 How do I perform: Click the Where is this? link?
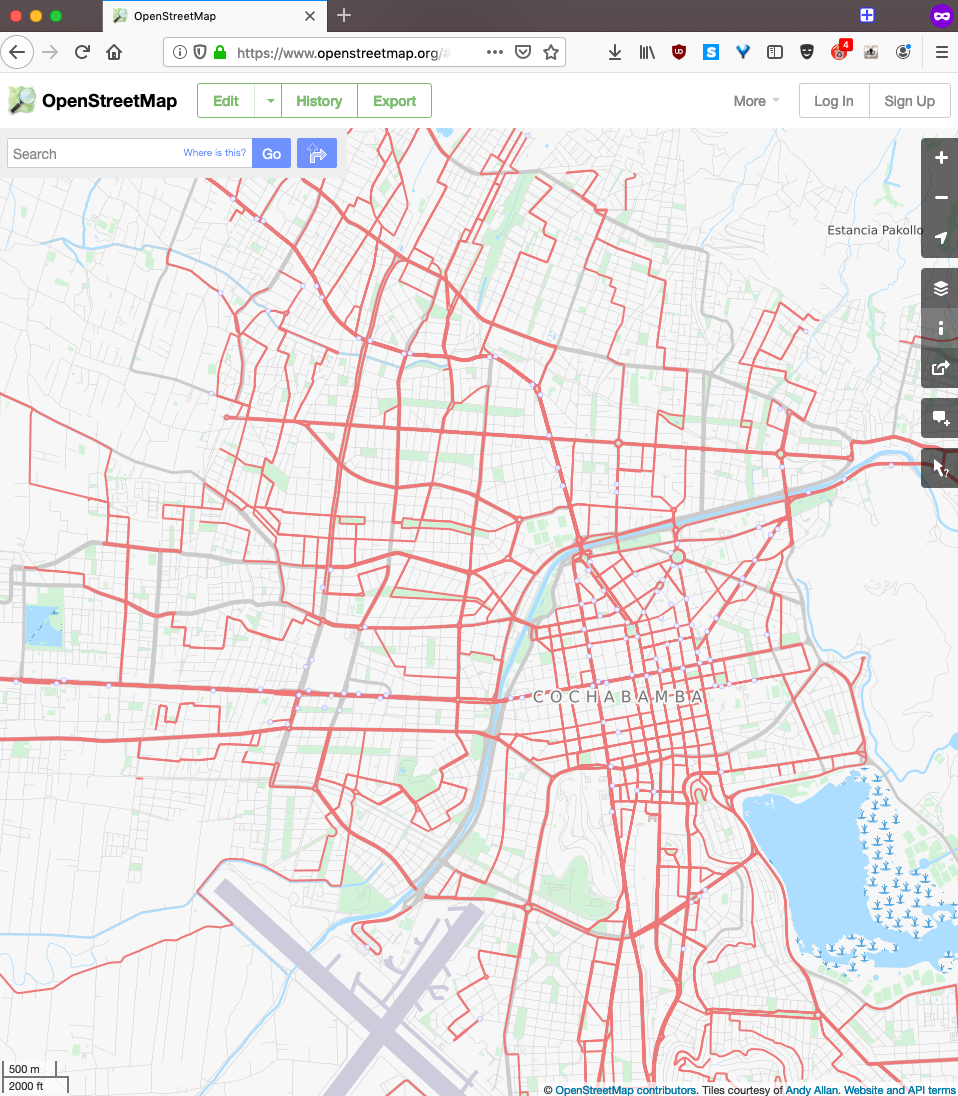click(x=215, y=152)
